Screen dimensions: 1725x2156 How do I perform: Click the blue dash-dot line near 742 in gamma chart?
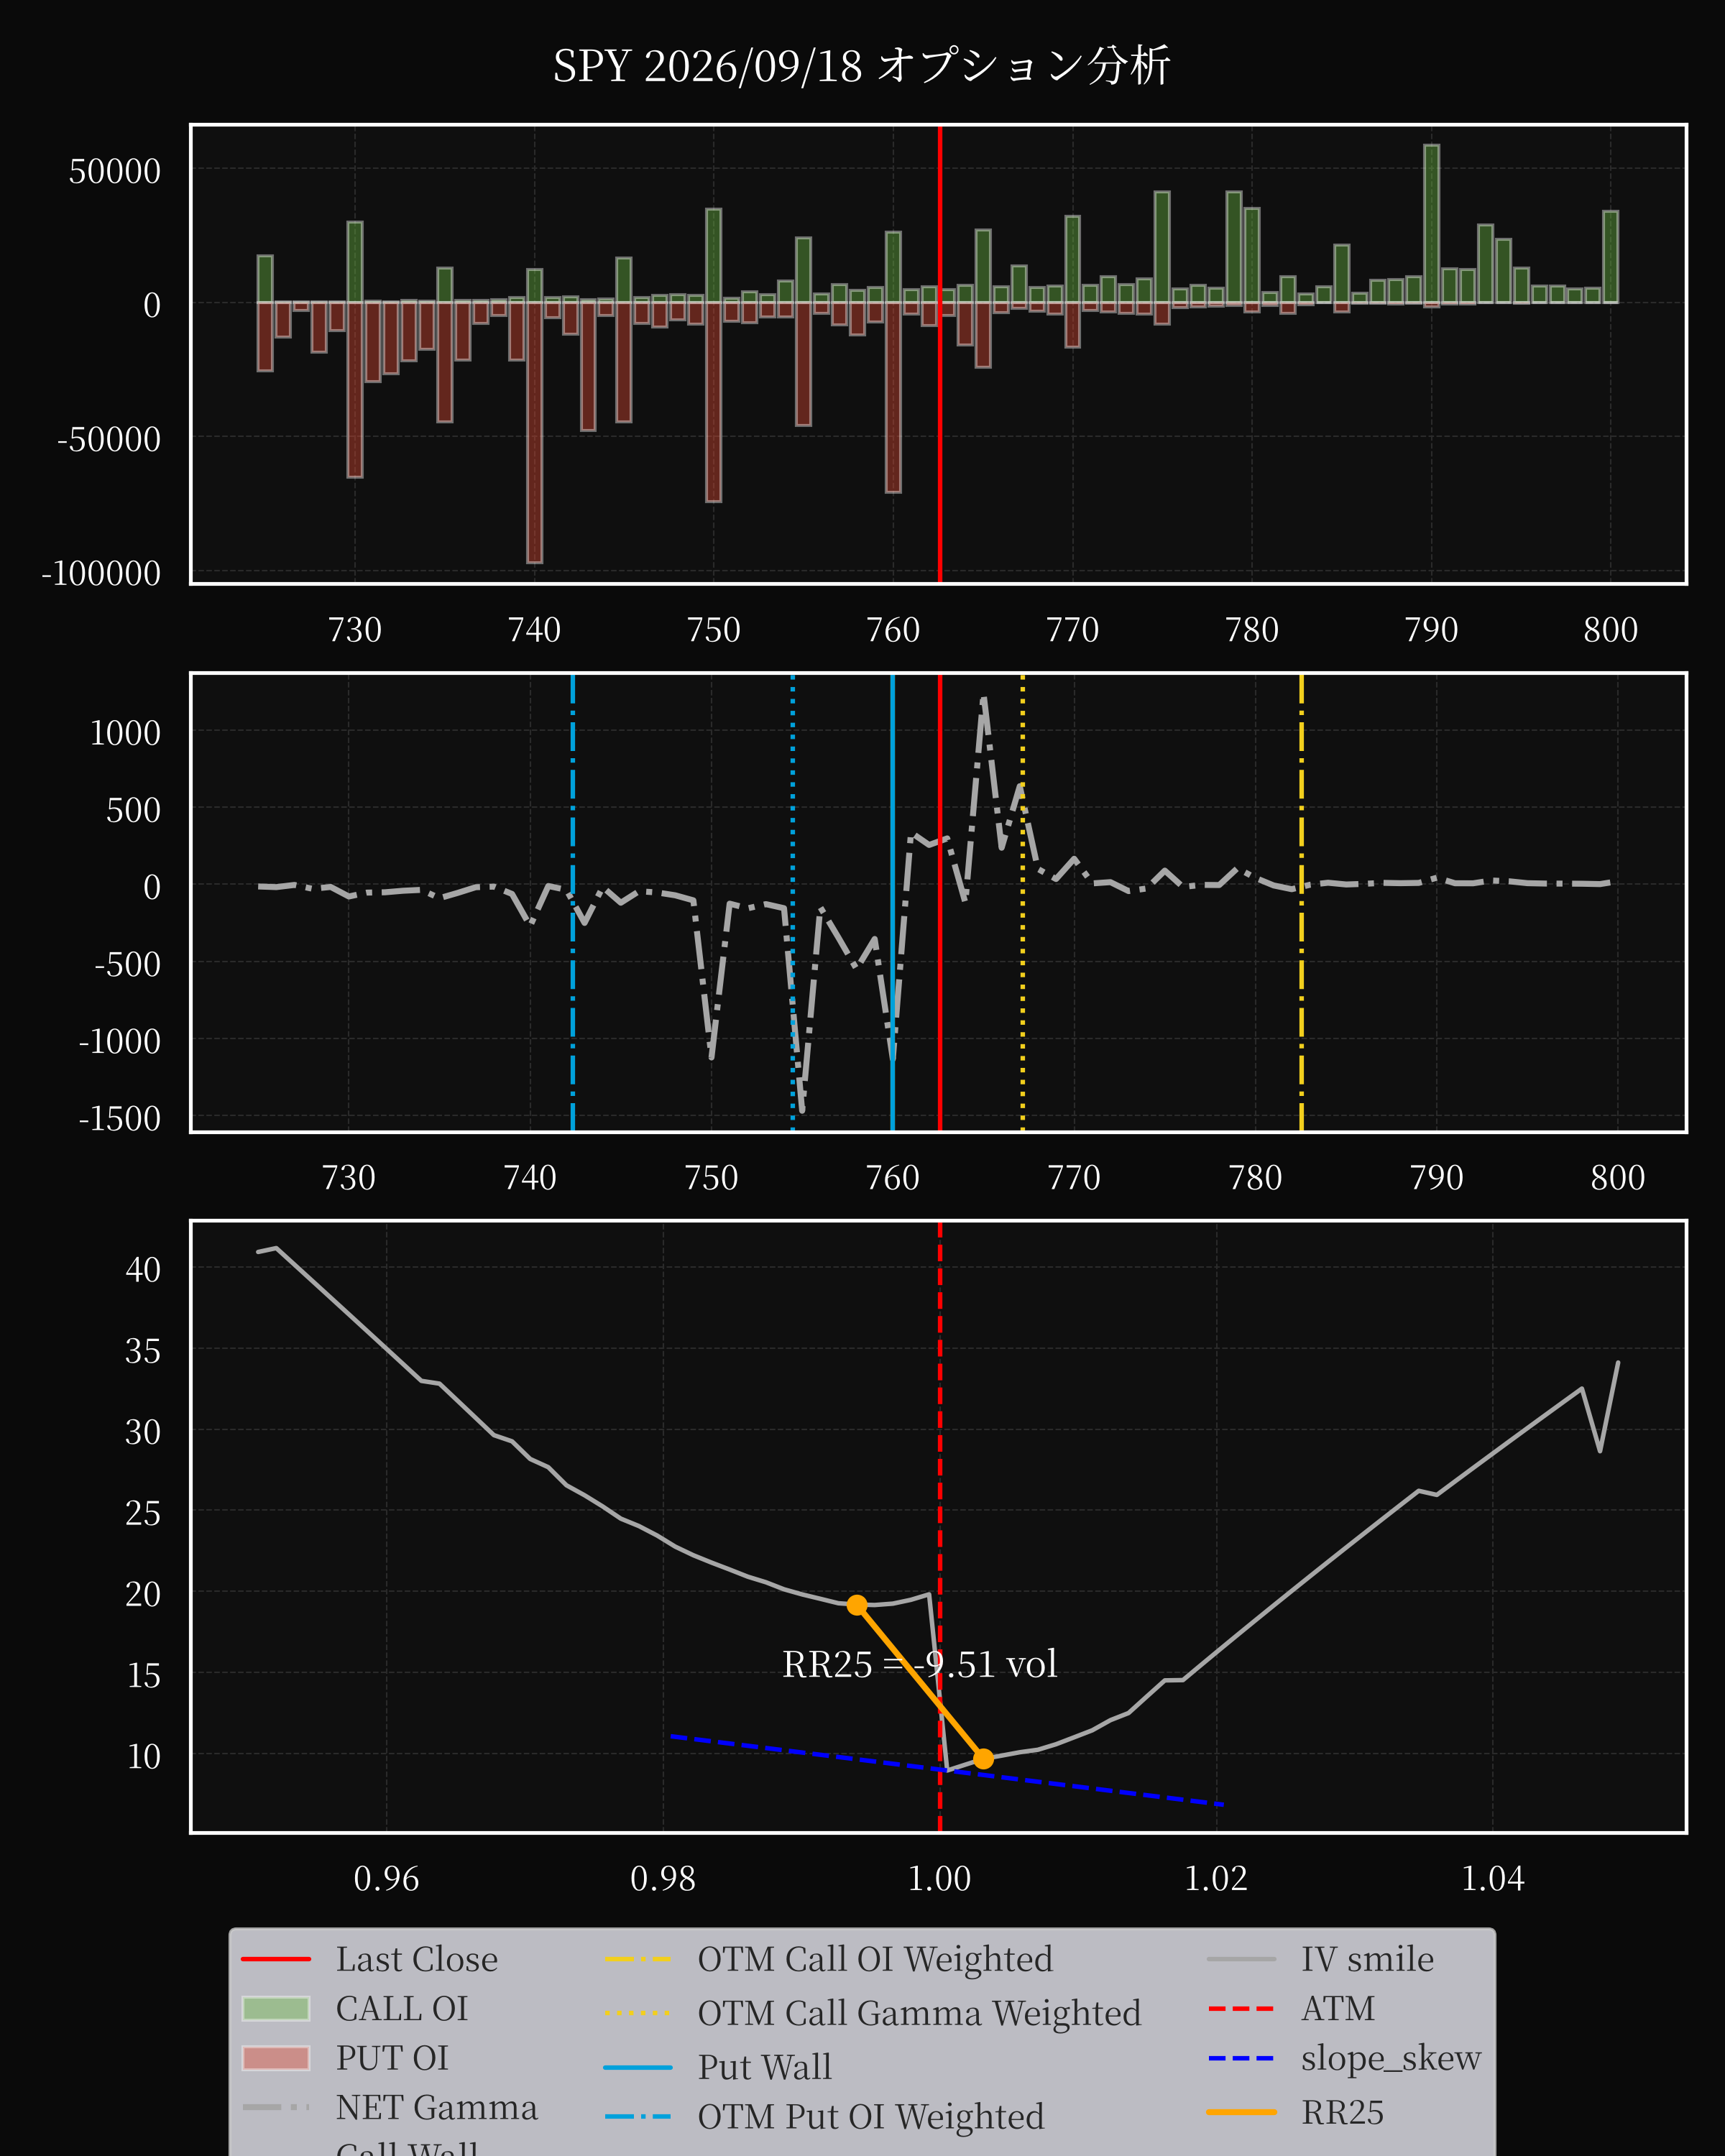pyautogui.click(x=572, y=902)
